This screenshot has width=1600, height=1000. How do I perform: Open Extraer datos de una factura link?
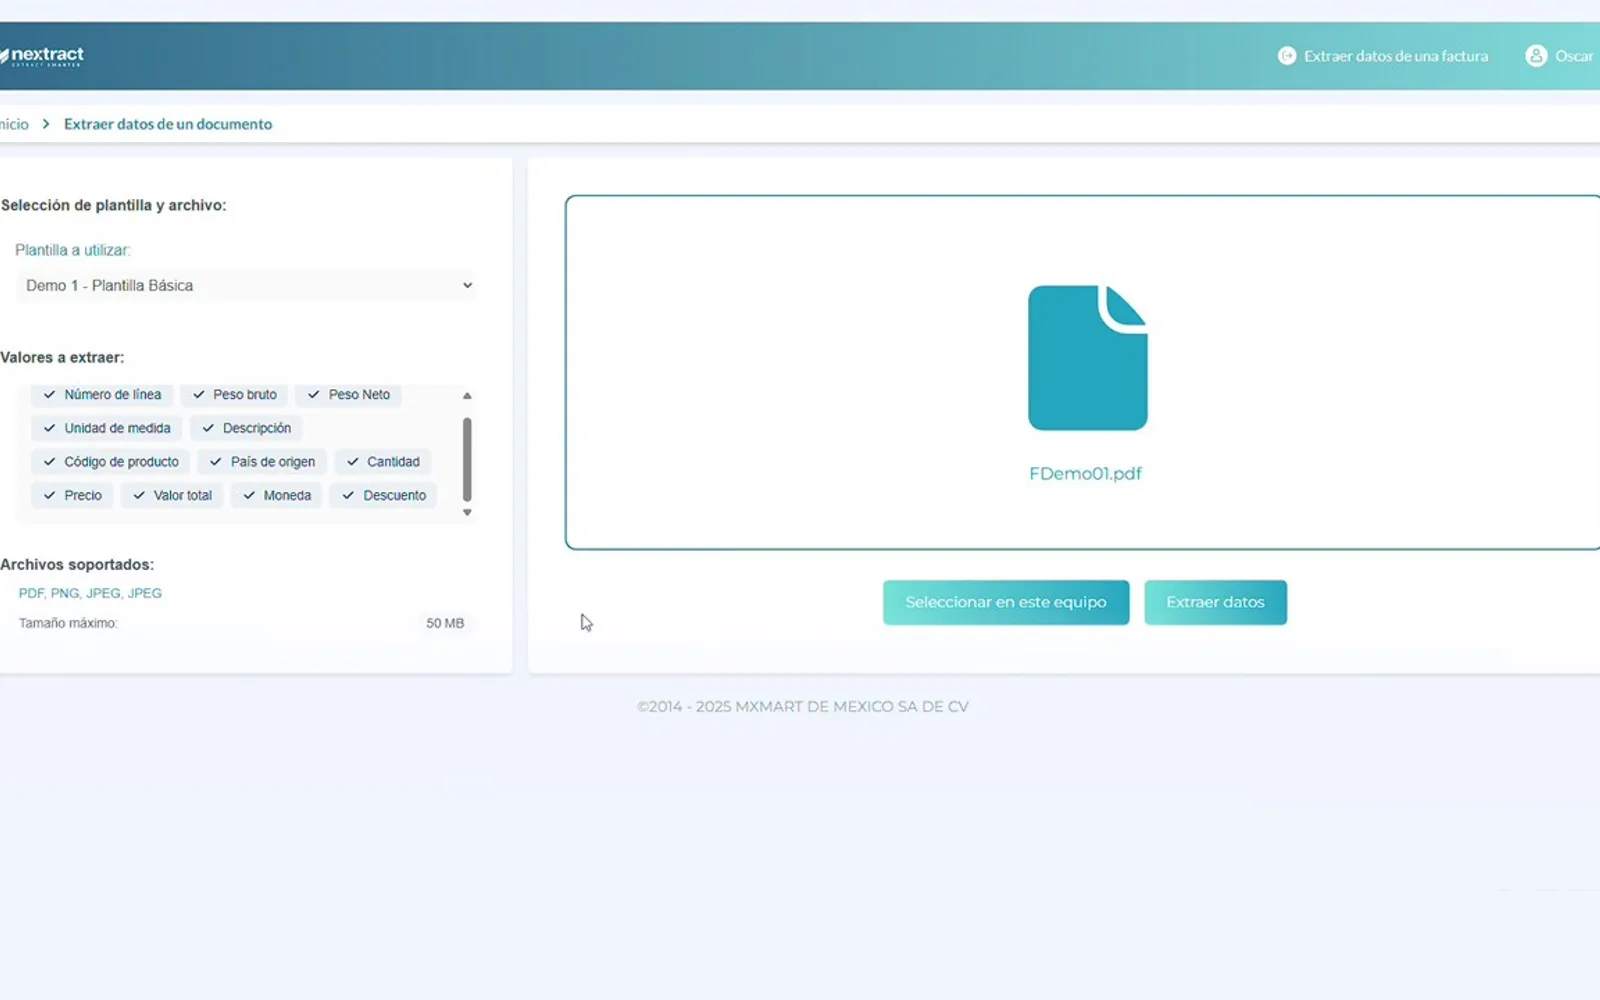point(1395,56)
